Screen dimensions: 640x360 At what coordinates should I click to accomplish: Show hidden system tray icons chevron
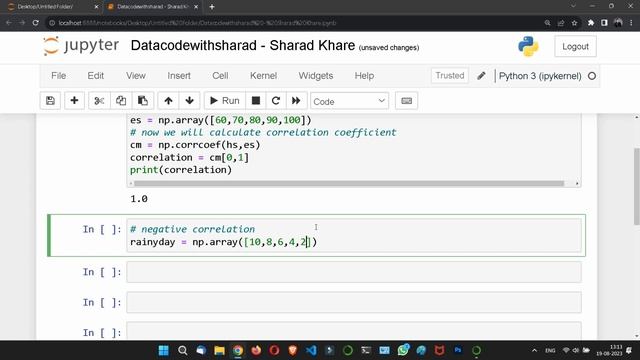(x=534, y=350)
